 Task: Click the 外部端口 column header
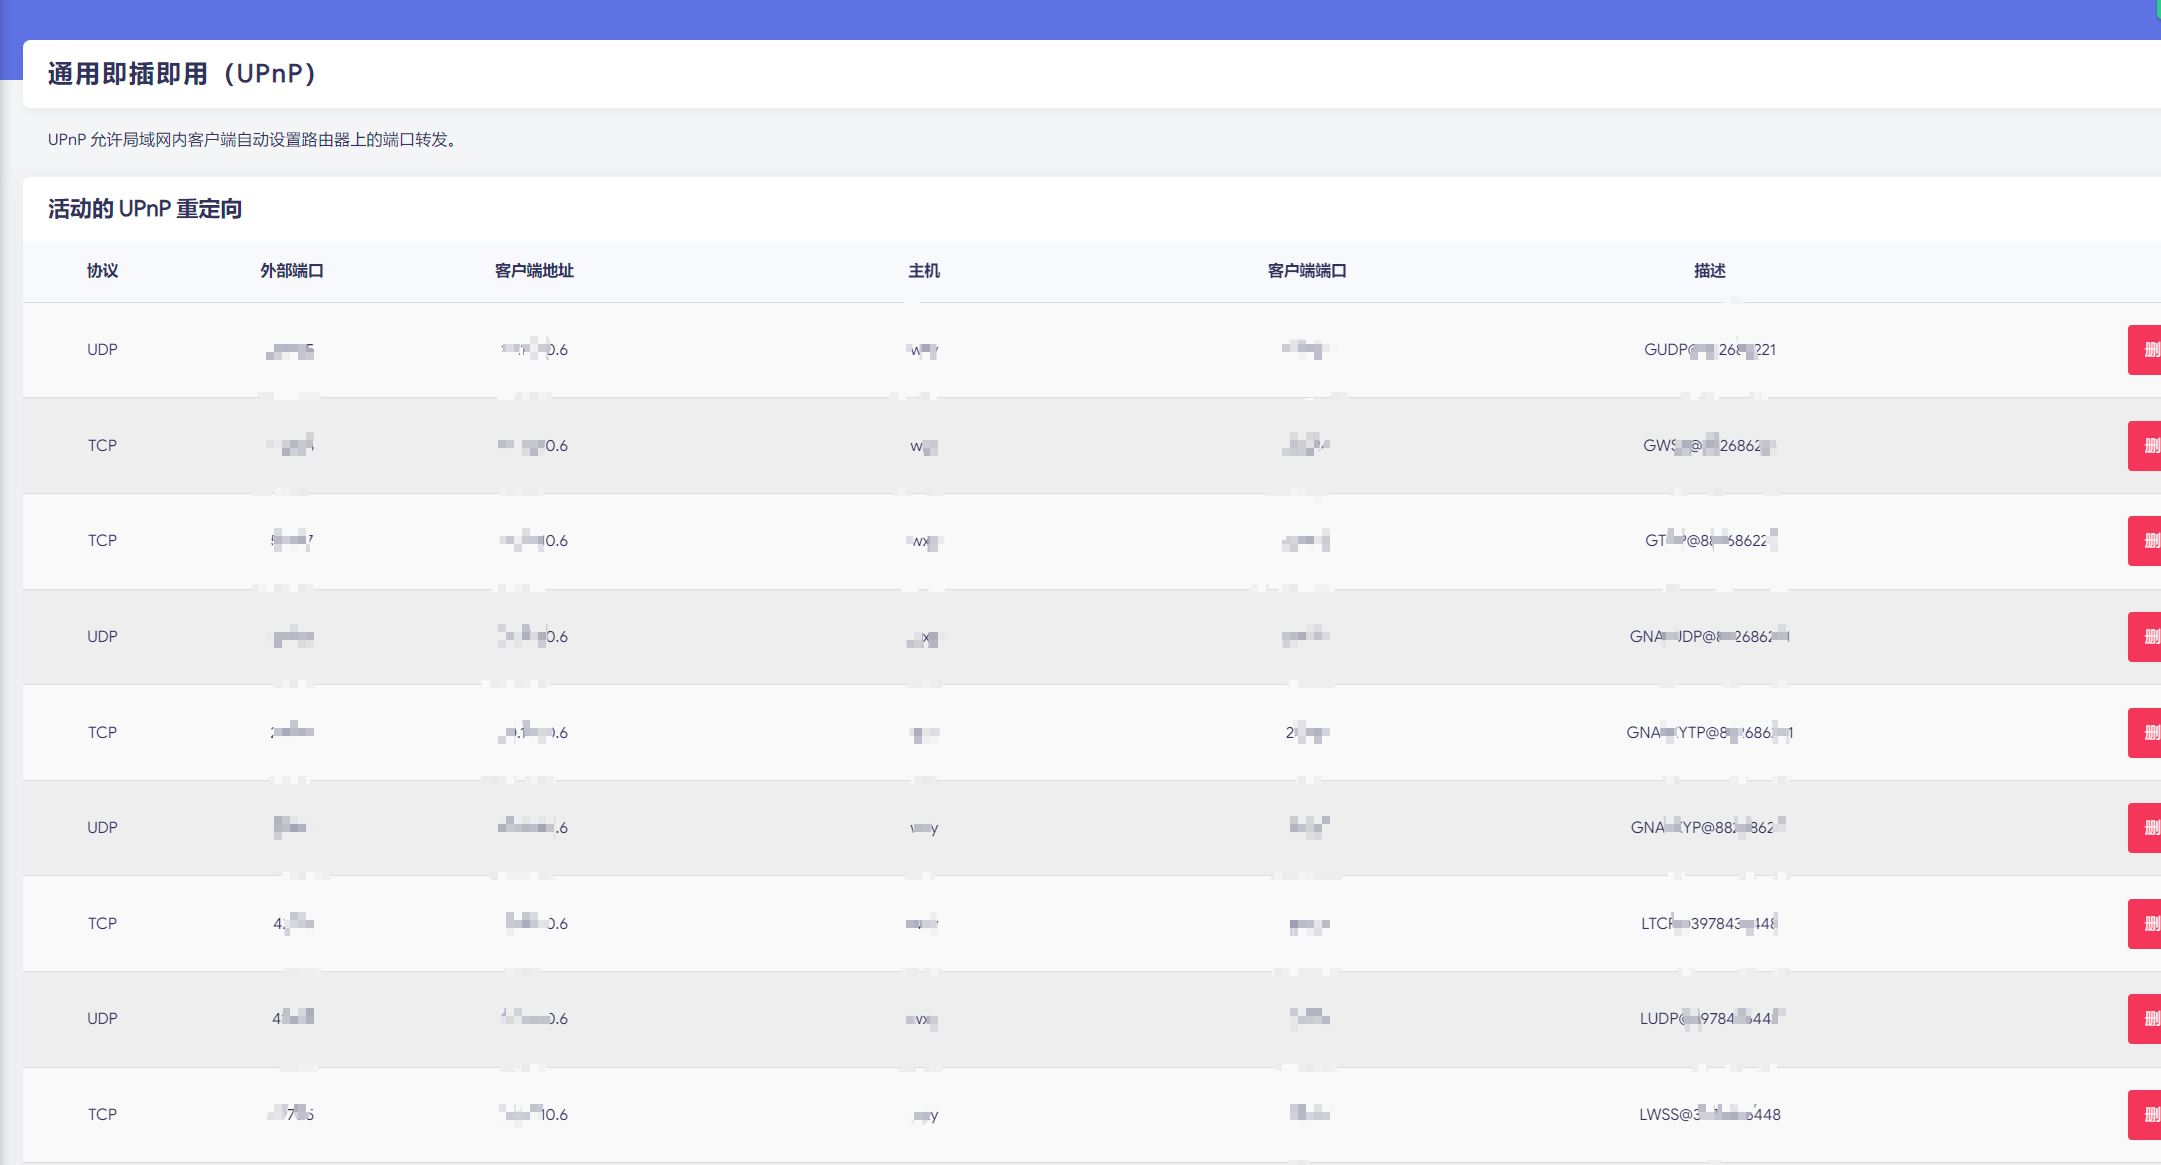pos(291,271)
